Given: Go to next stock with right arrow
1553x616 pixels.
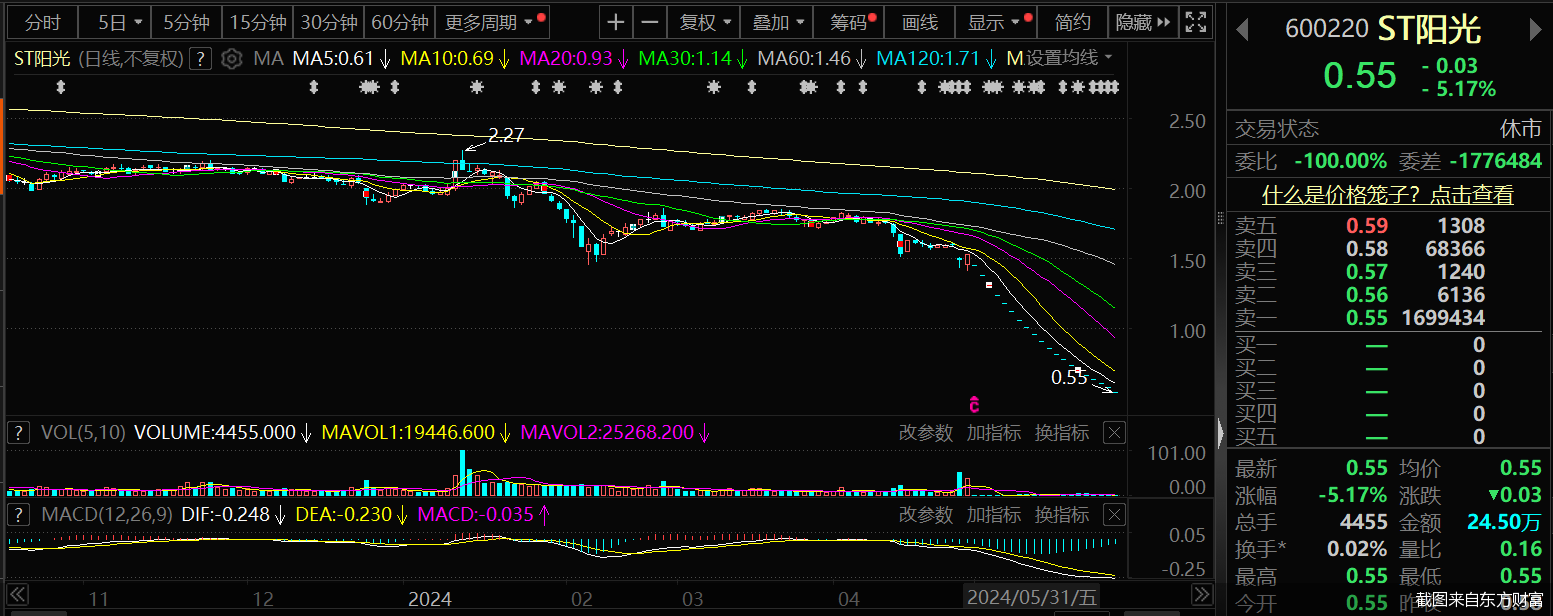Looking at the screenshot, I should (x=1537, y=30).
